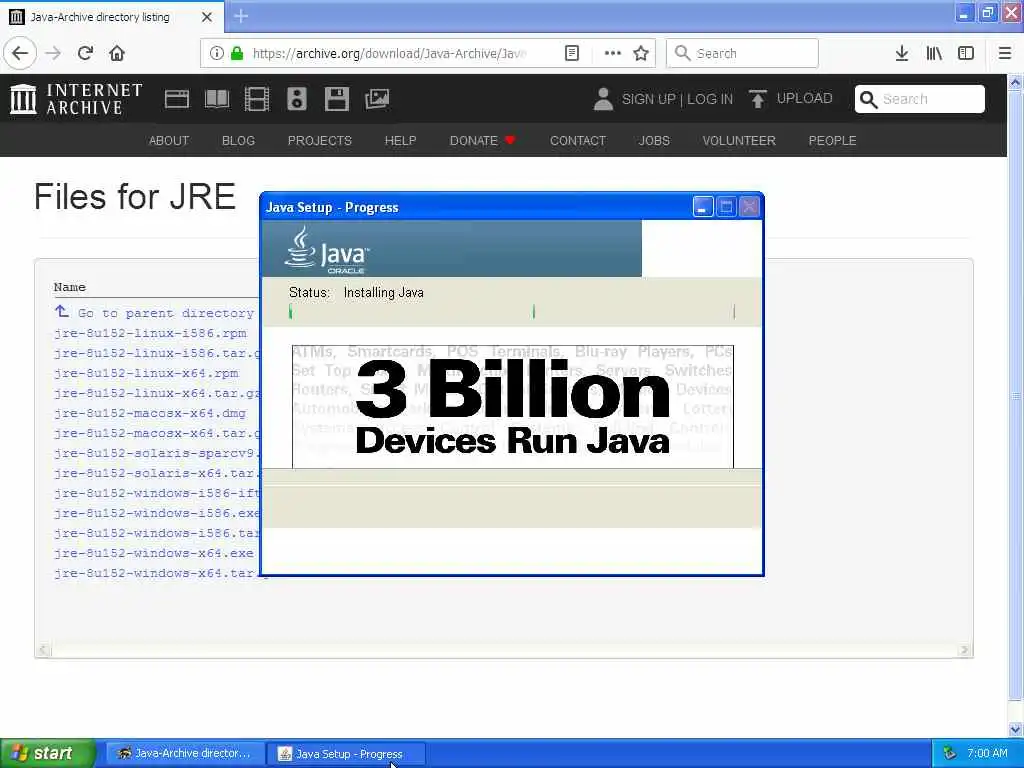The height and width of the screenshot is (768, 1024).
Task: Open the ABOUT menu item
Action: click(x=168, y=140)
